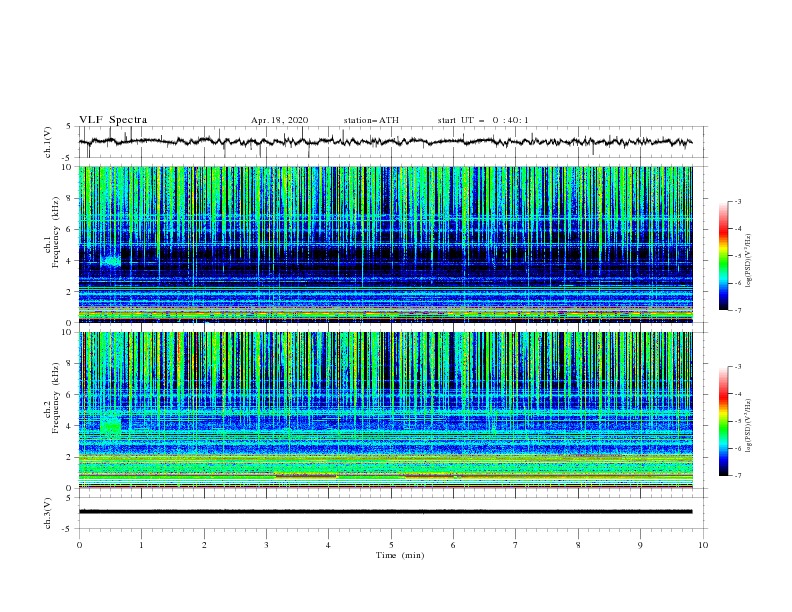Click the "10" kHz tick on ch.1 frequency axis
792x612 pixels.
pyautogui.click(x=69, y=167)
